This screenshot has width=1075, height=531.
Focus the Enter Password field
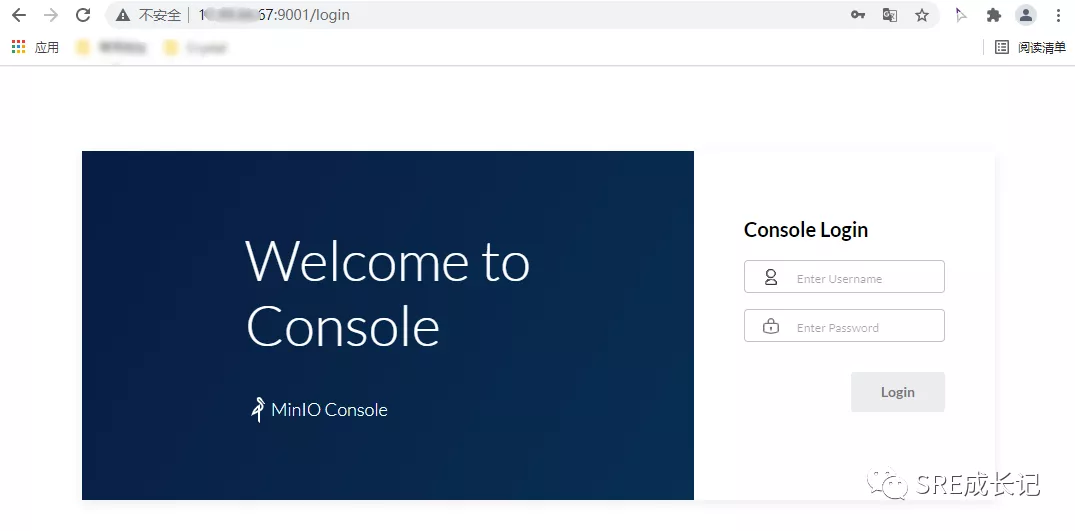point(844,325)
